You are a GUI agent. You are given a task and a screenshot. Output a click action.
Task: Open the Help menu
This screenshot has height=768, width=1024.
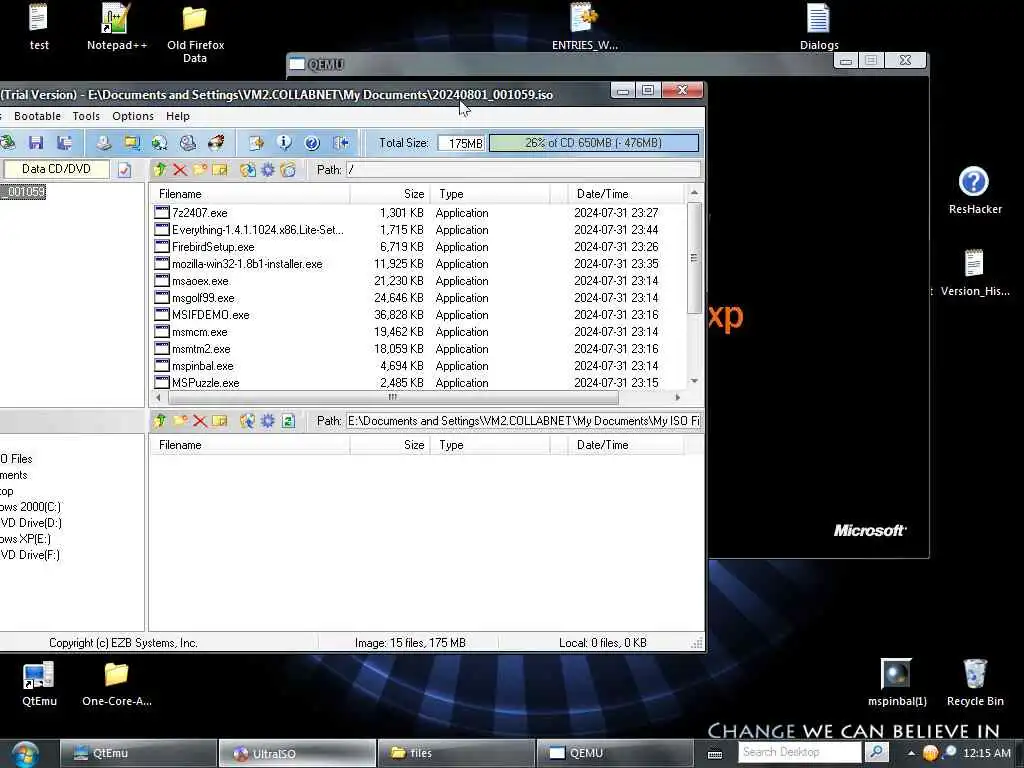click(x=178, y=116)
